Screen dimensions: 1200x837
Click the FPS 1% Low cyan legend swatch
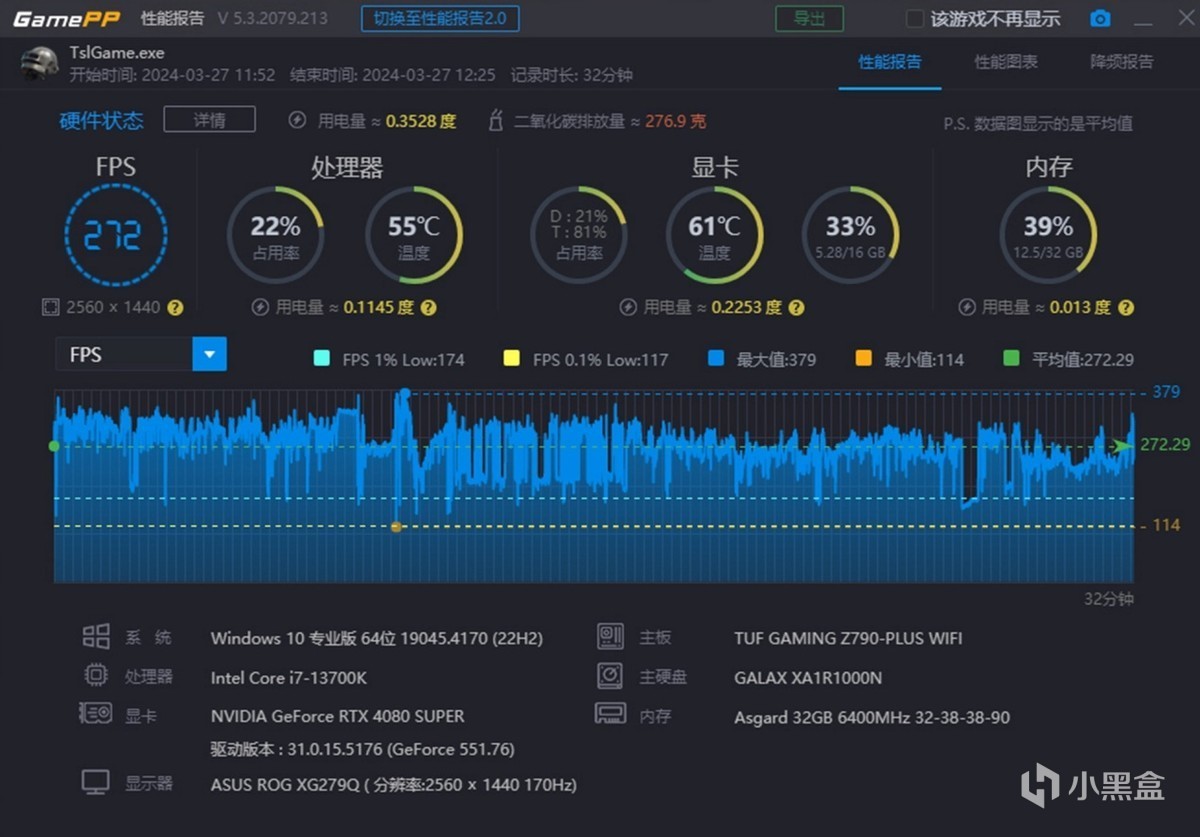point(321,359)
